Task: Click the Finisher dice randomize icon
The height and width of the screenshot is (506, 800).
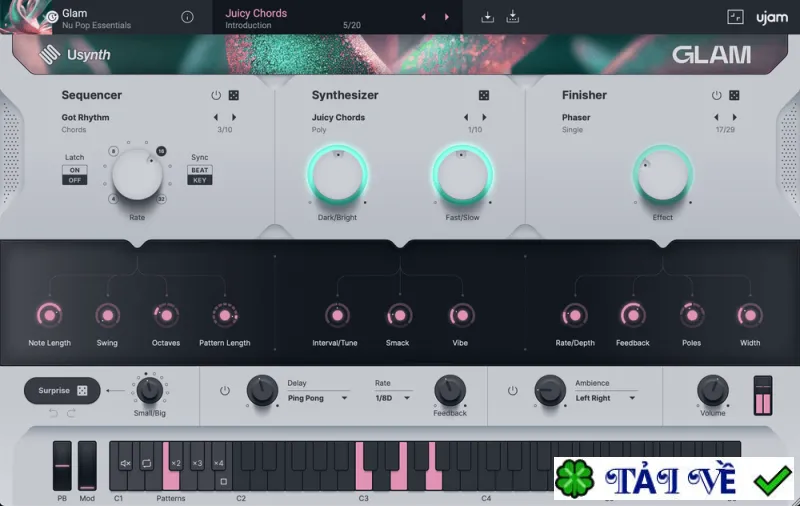Action: pyautogui.click(x=734, y=95)
